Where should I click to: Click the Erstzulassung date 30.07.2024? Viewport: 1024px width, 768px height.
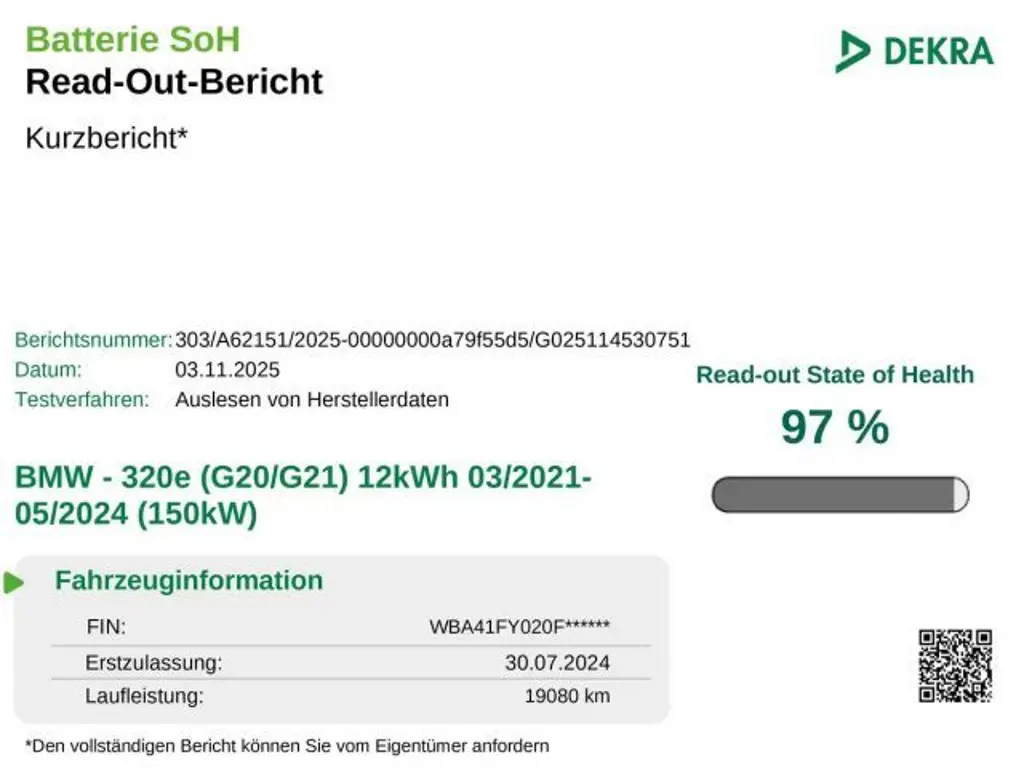(x=557, y=662)
